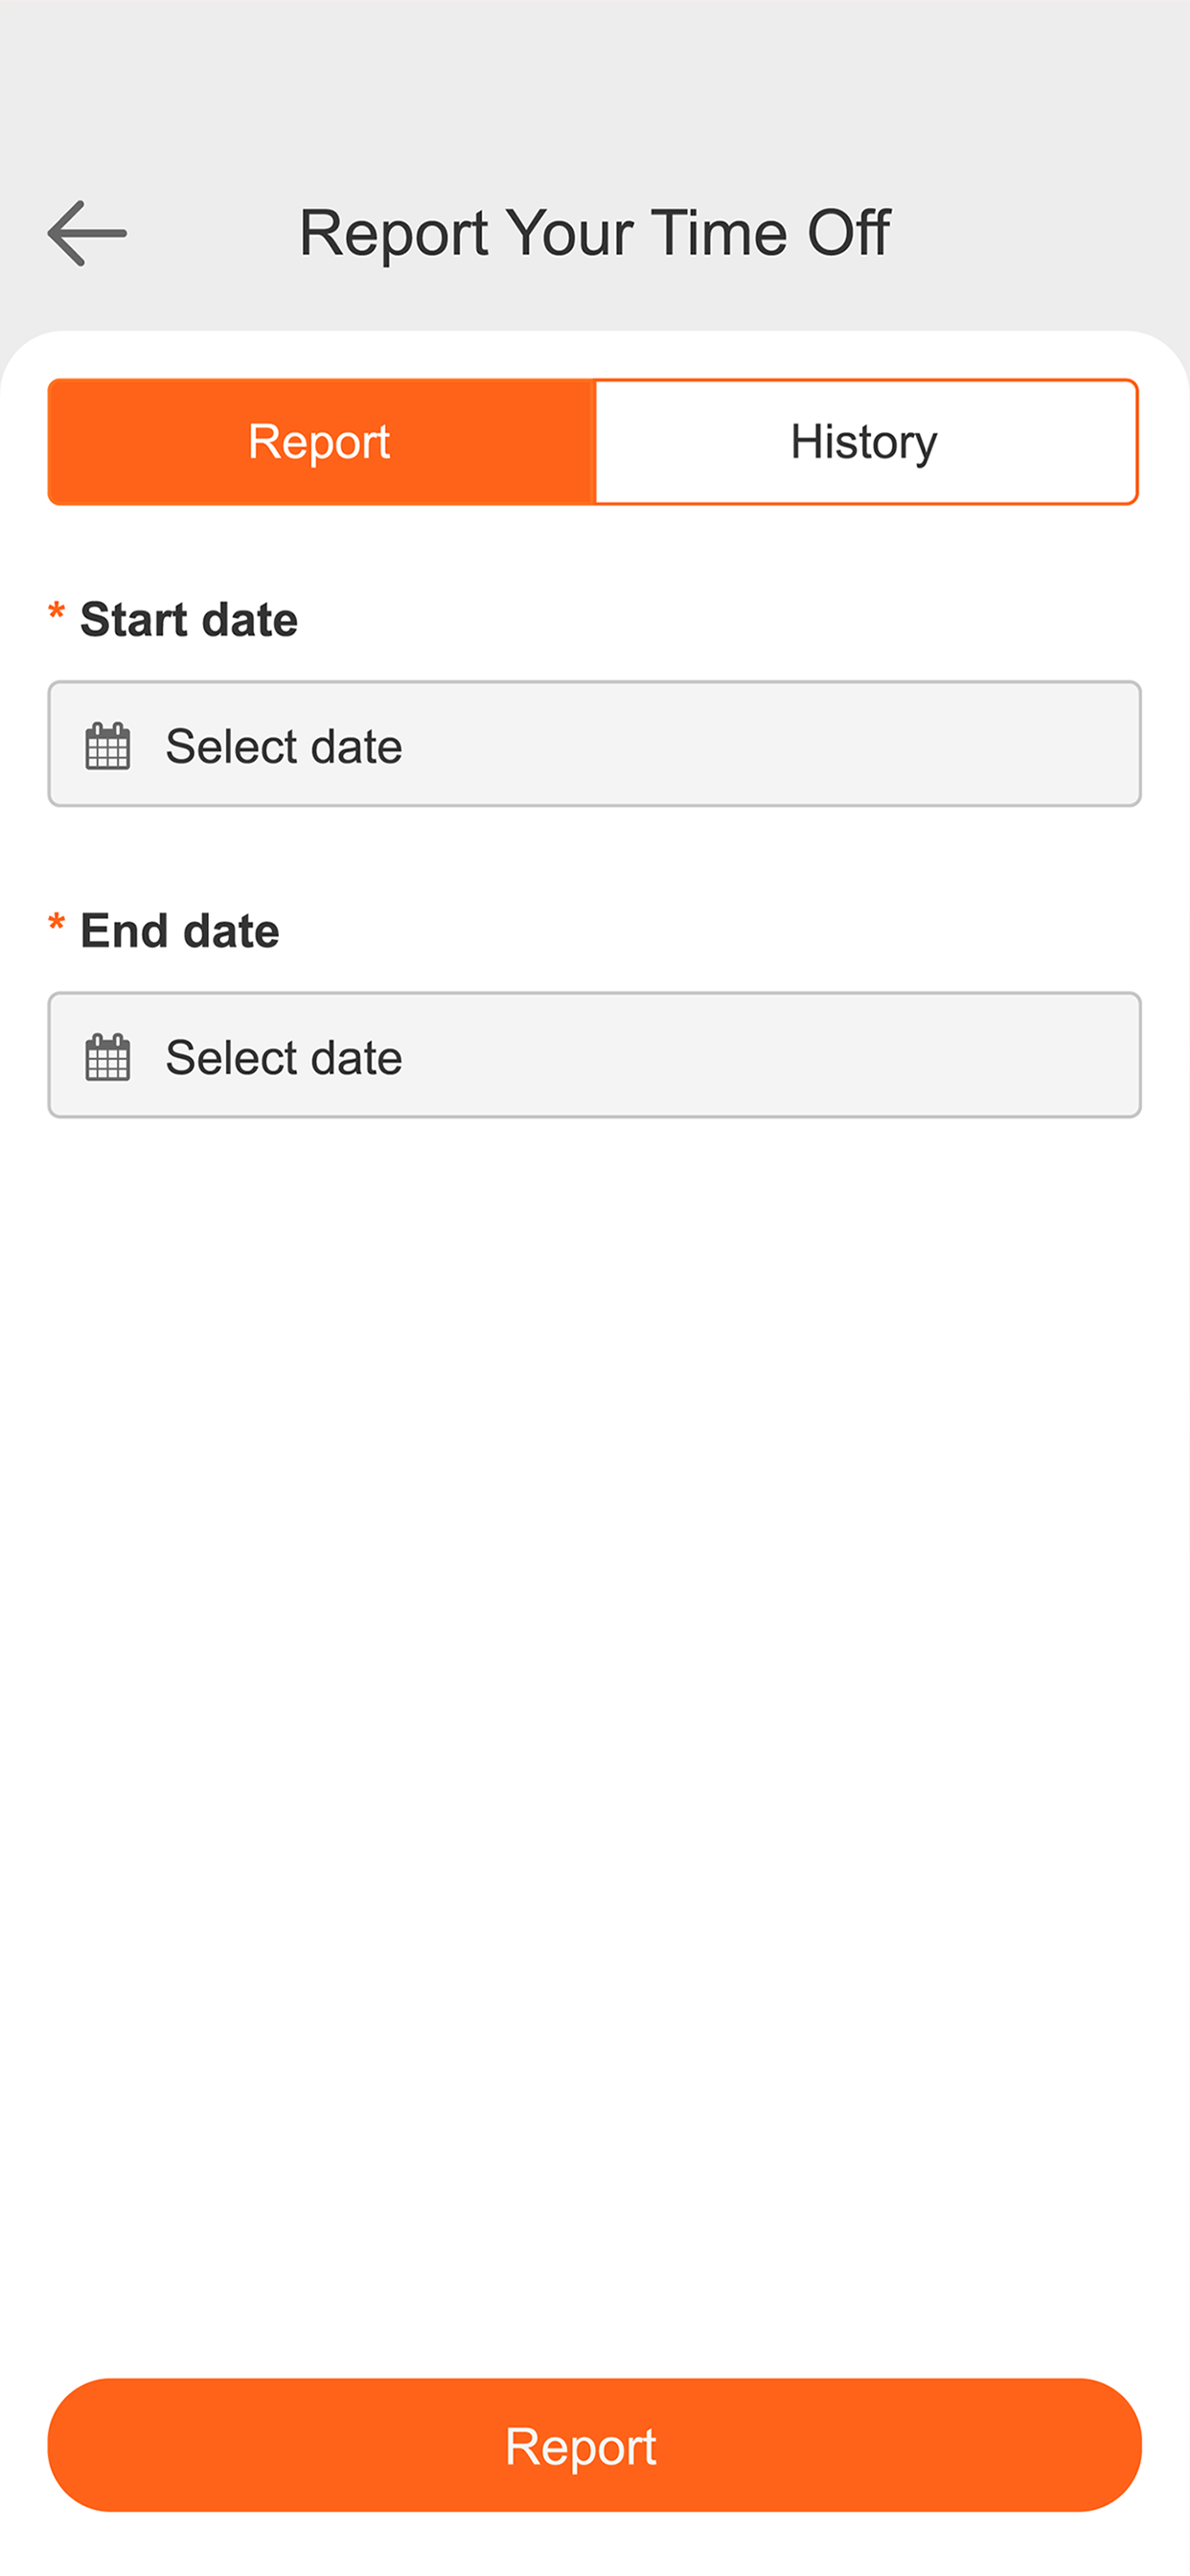Click the "Report Your Time Off" title
Screen dimensions: 1190x2576
point(595,233)
